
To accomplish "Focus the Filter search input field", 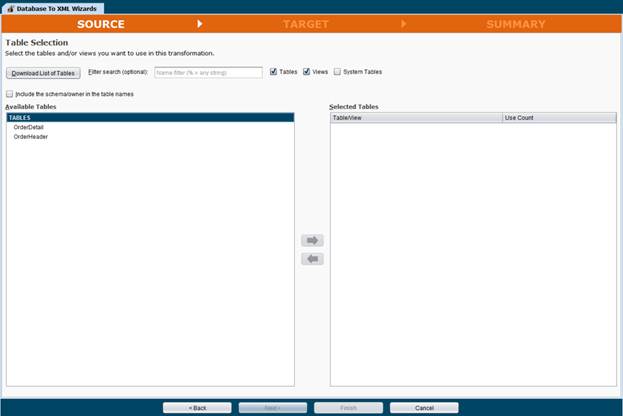I will pos(208,73).
